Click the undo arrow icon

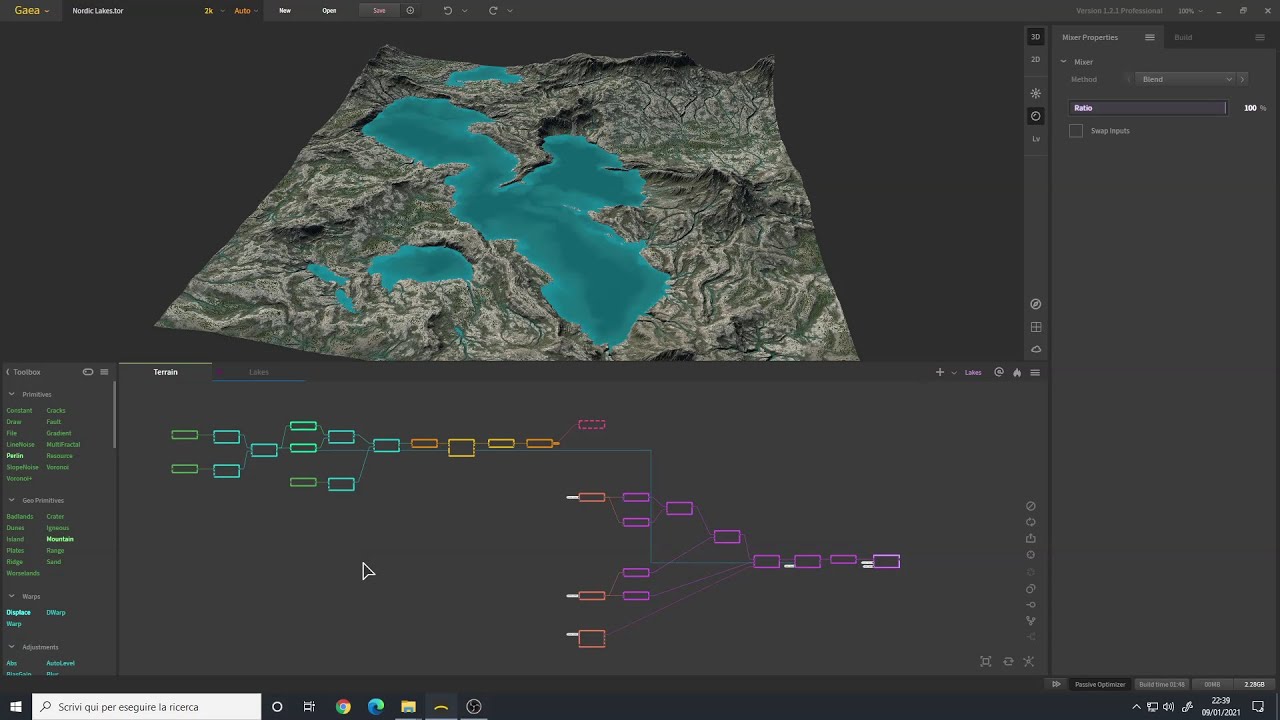pyautogui.click(x=447, y=10)
